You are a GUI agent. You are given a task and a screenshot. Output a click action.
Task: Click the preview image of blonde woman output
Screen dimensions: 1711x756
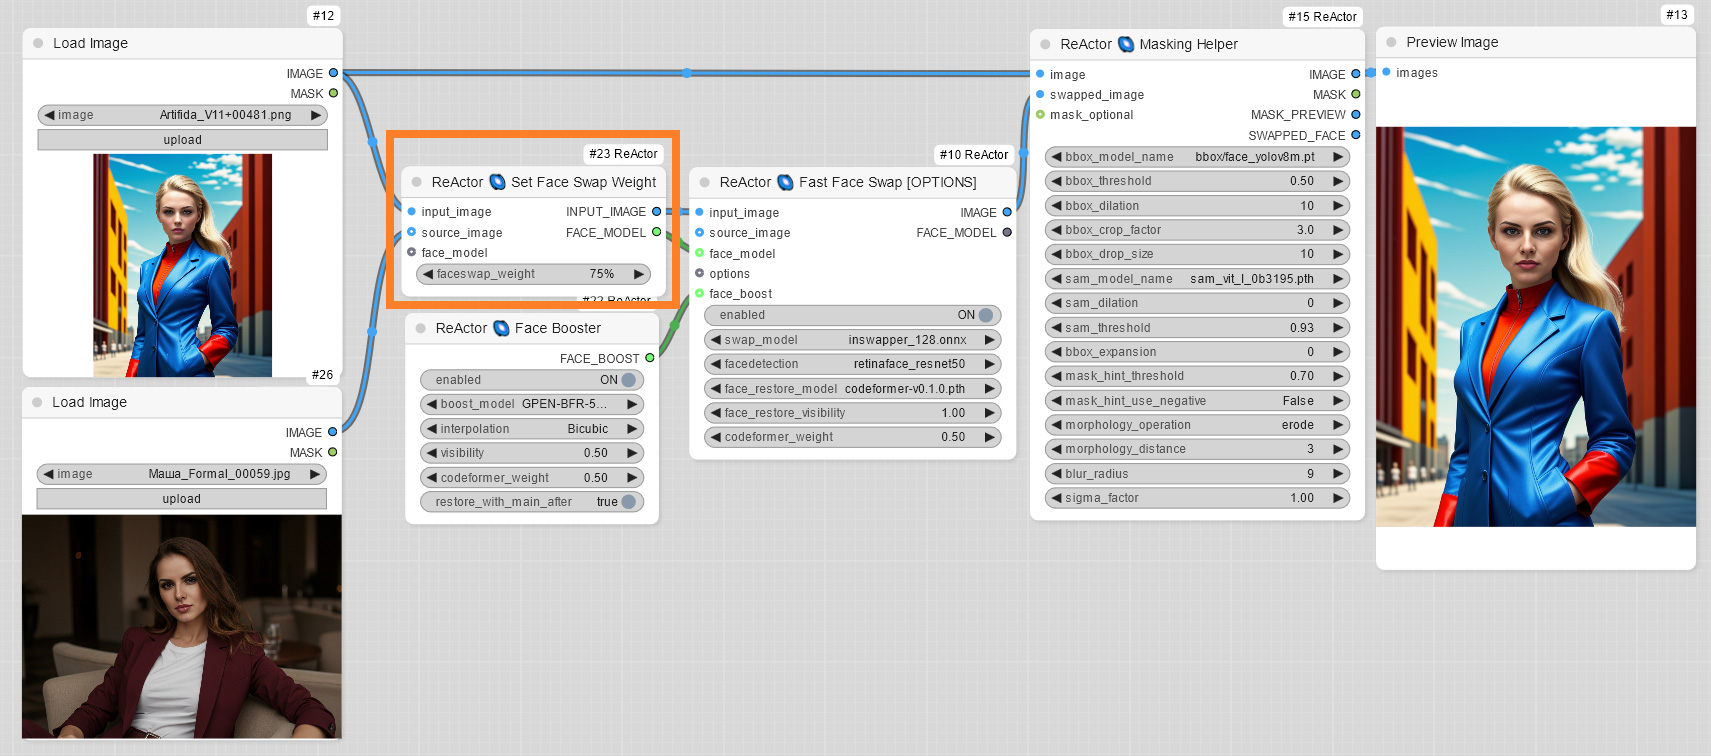1535,326
